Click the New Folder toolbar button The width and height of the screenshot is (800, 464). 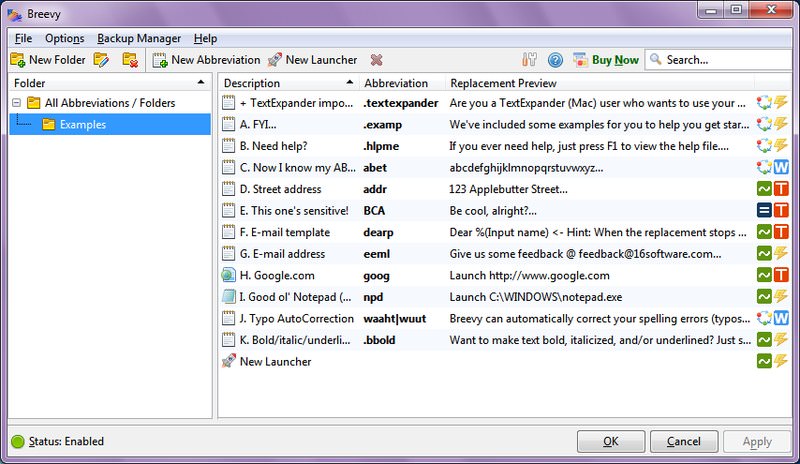(48, 60)
